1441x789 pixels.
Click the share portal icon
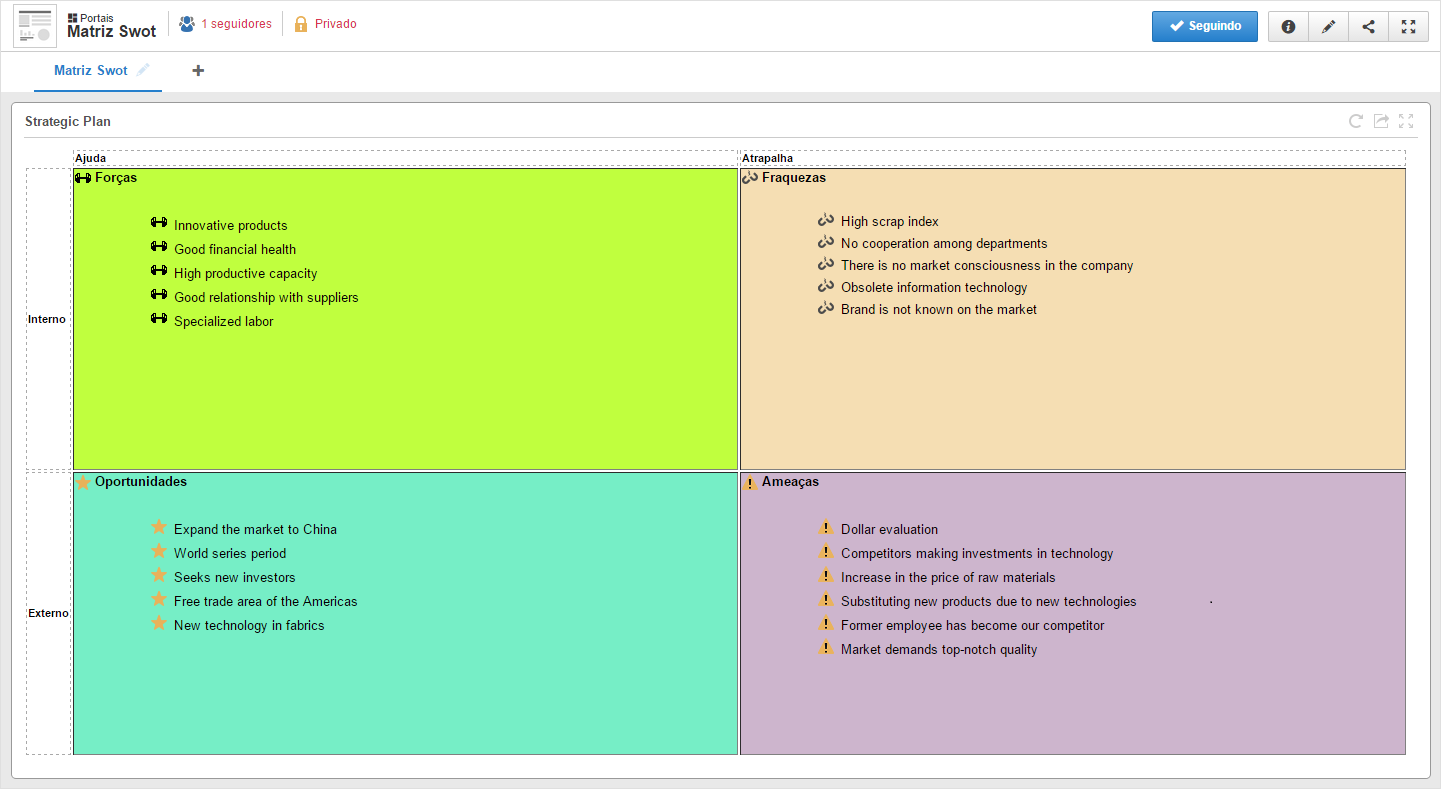[1368, 27]
